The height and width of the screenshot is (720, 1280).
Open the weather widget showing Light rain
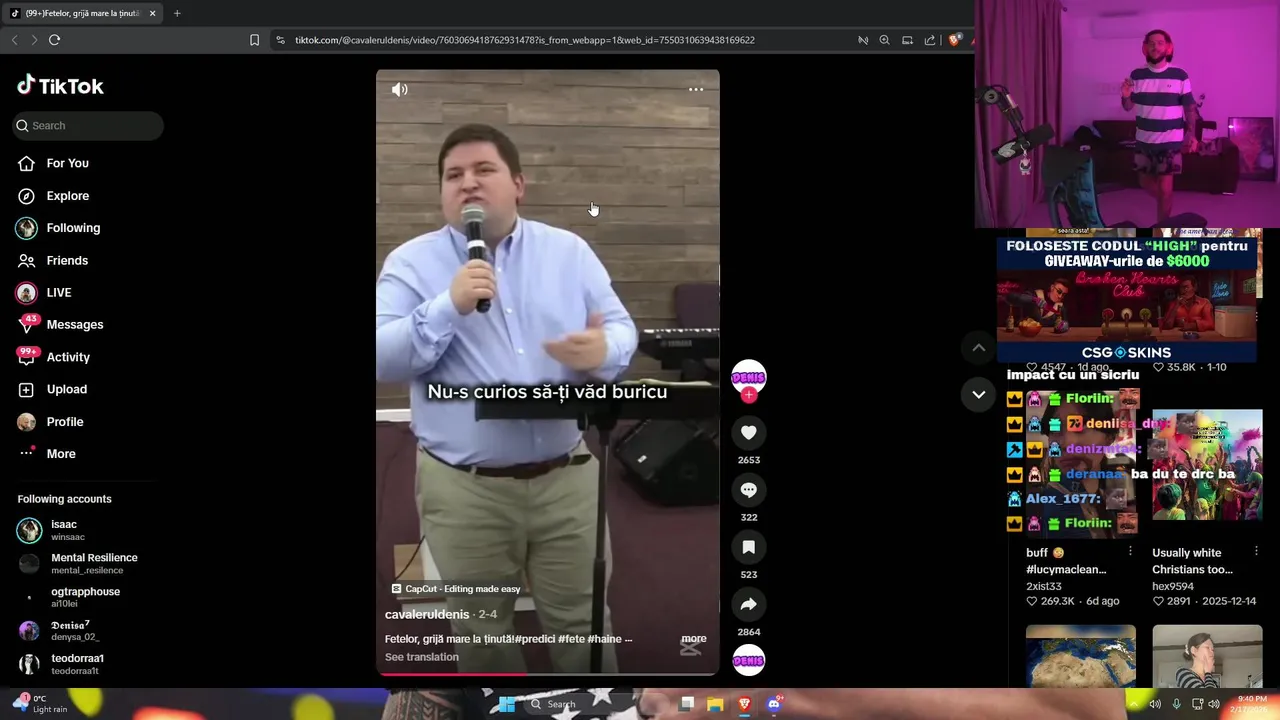[40, 704]
